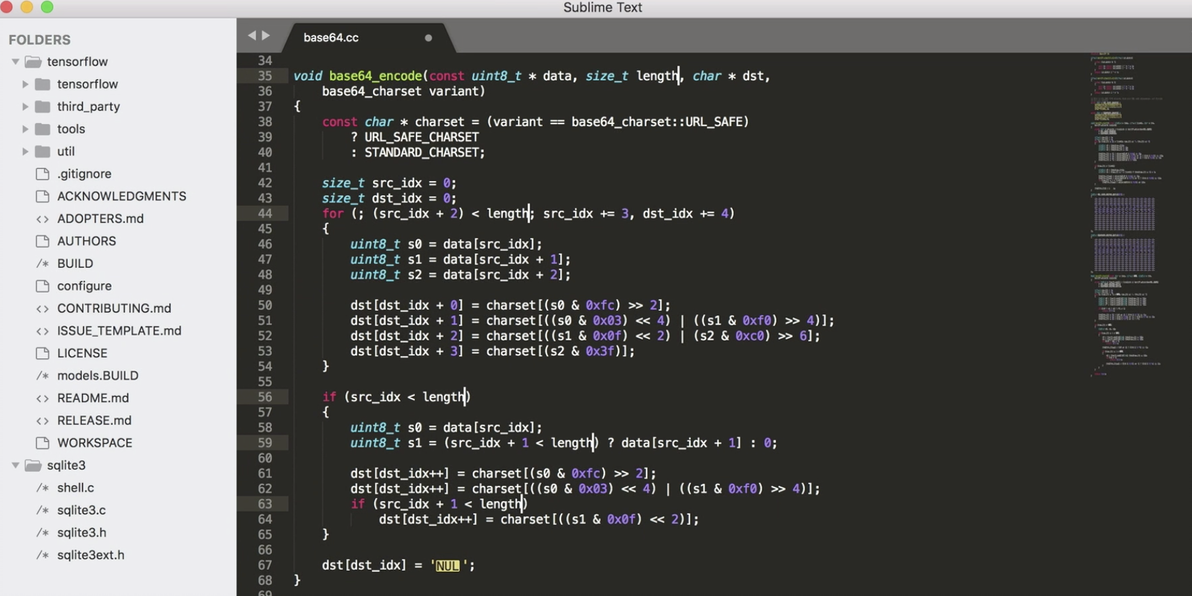Expand the tools folder arrow

pyautogui.click(x=25, y=129)
